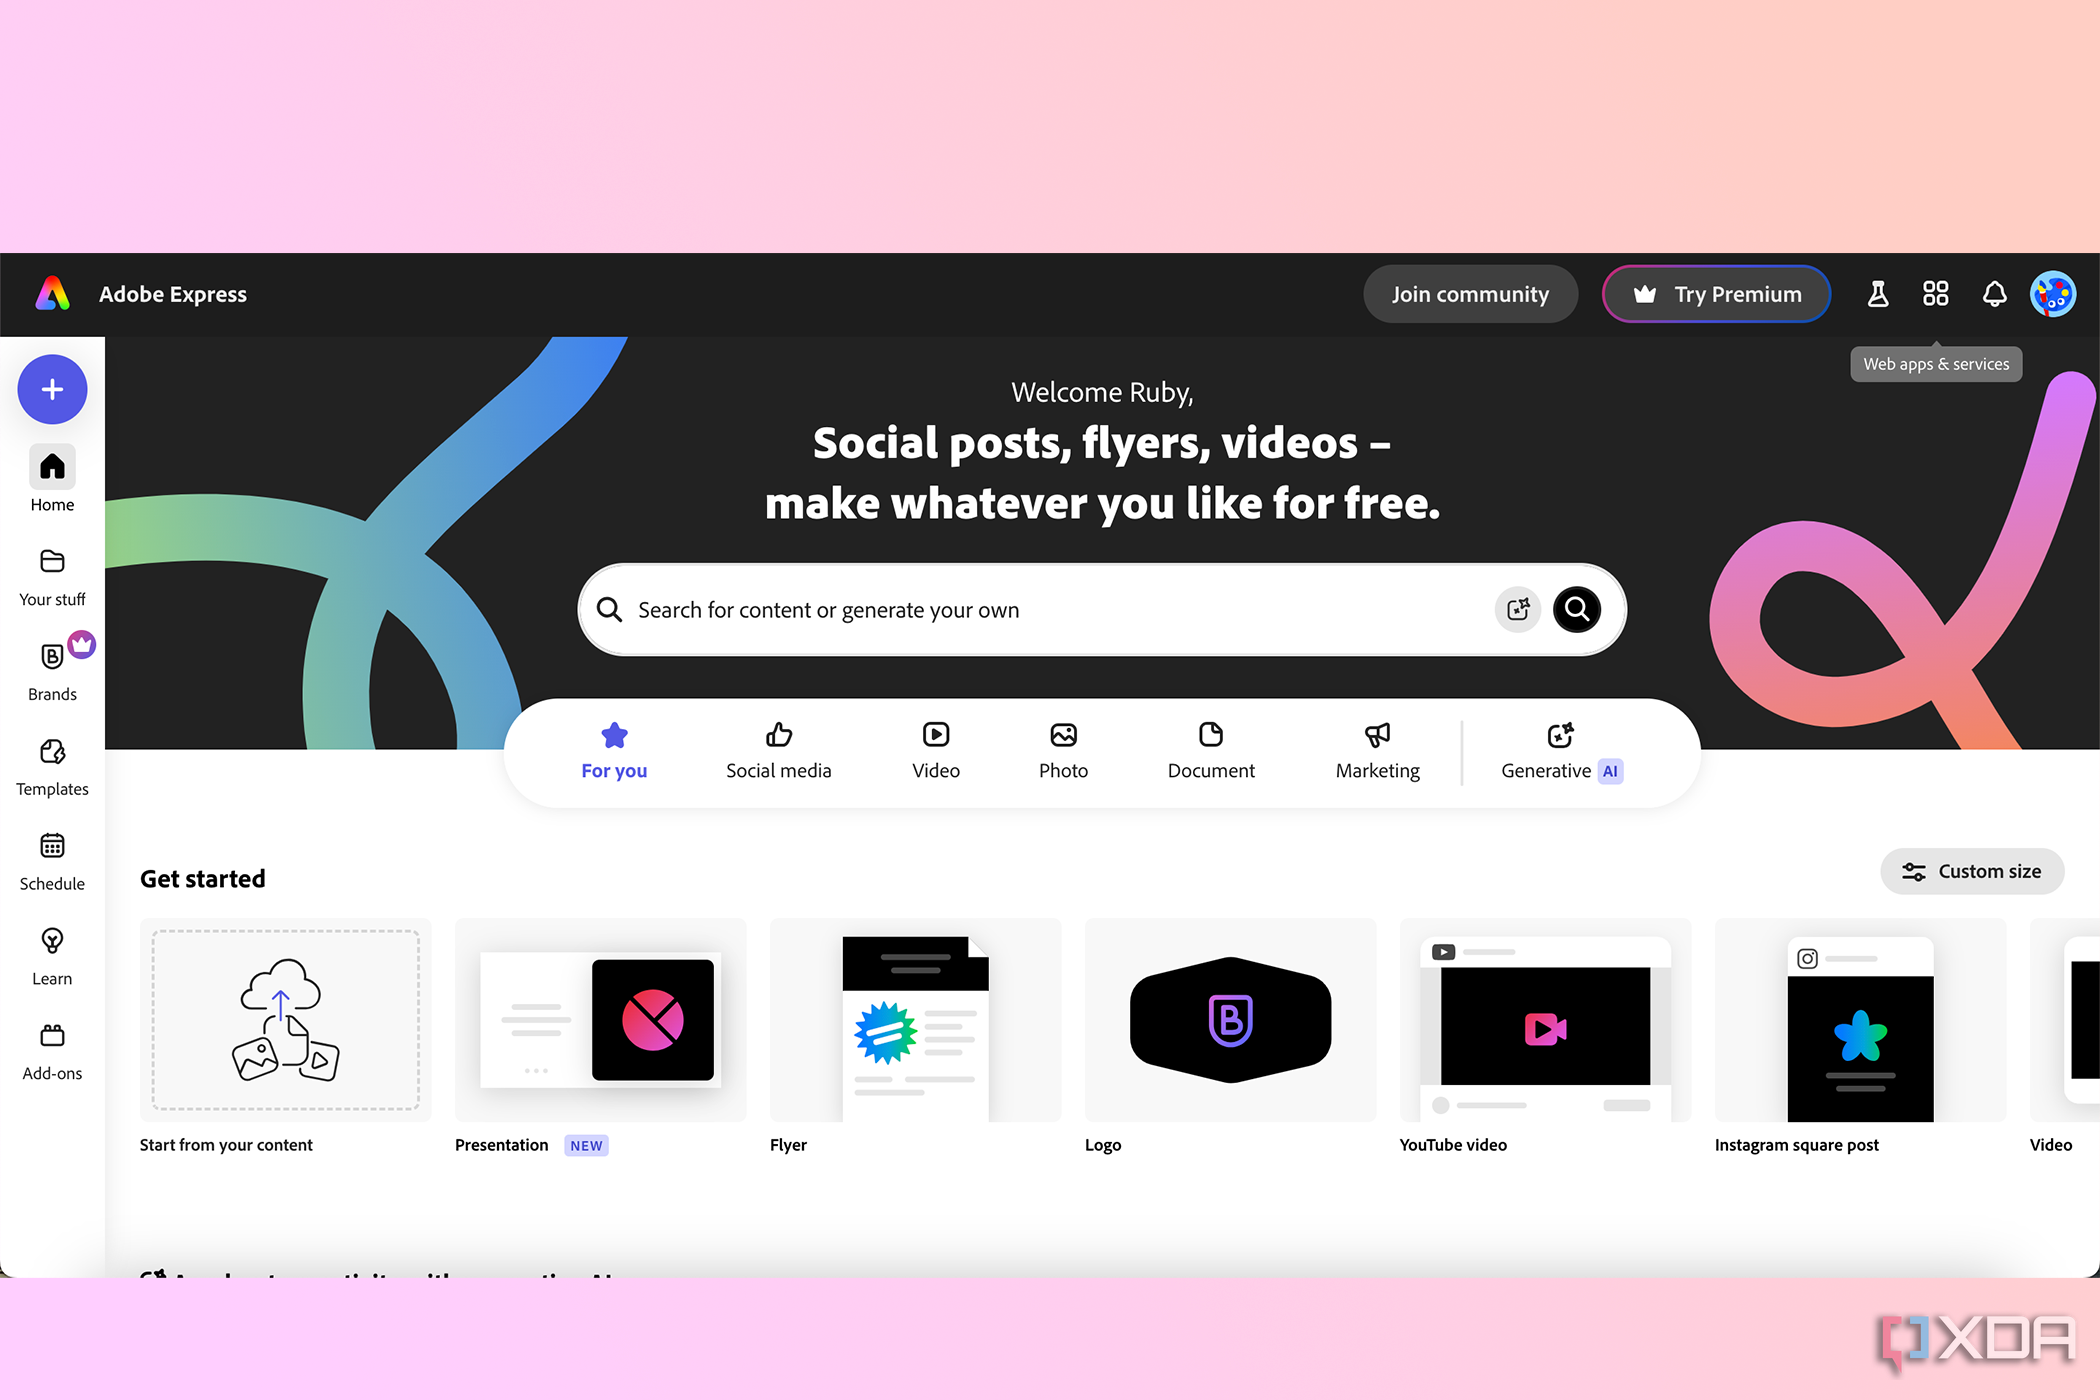Switch to the Social media tab
Screen dimensions: 2100x1400
click(777, 748)
